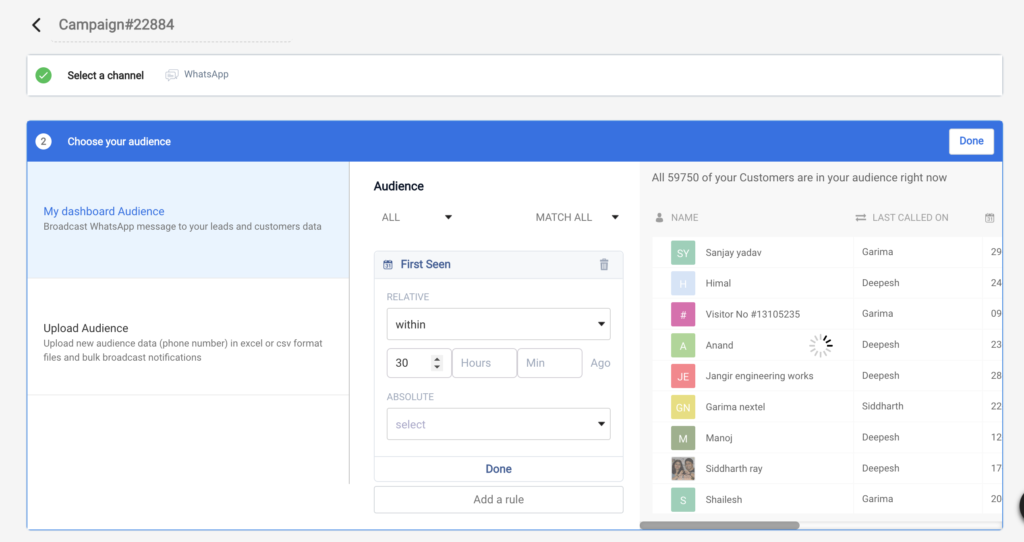Open the Absolute select dropdown
1024x542 pixels.
point(498,424)
